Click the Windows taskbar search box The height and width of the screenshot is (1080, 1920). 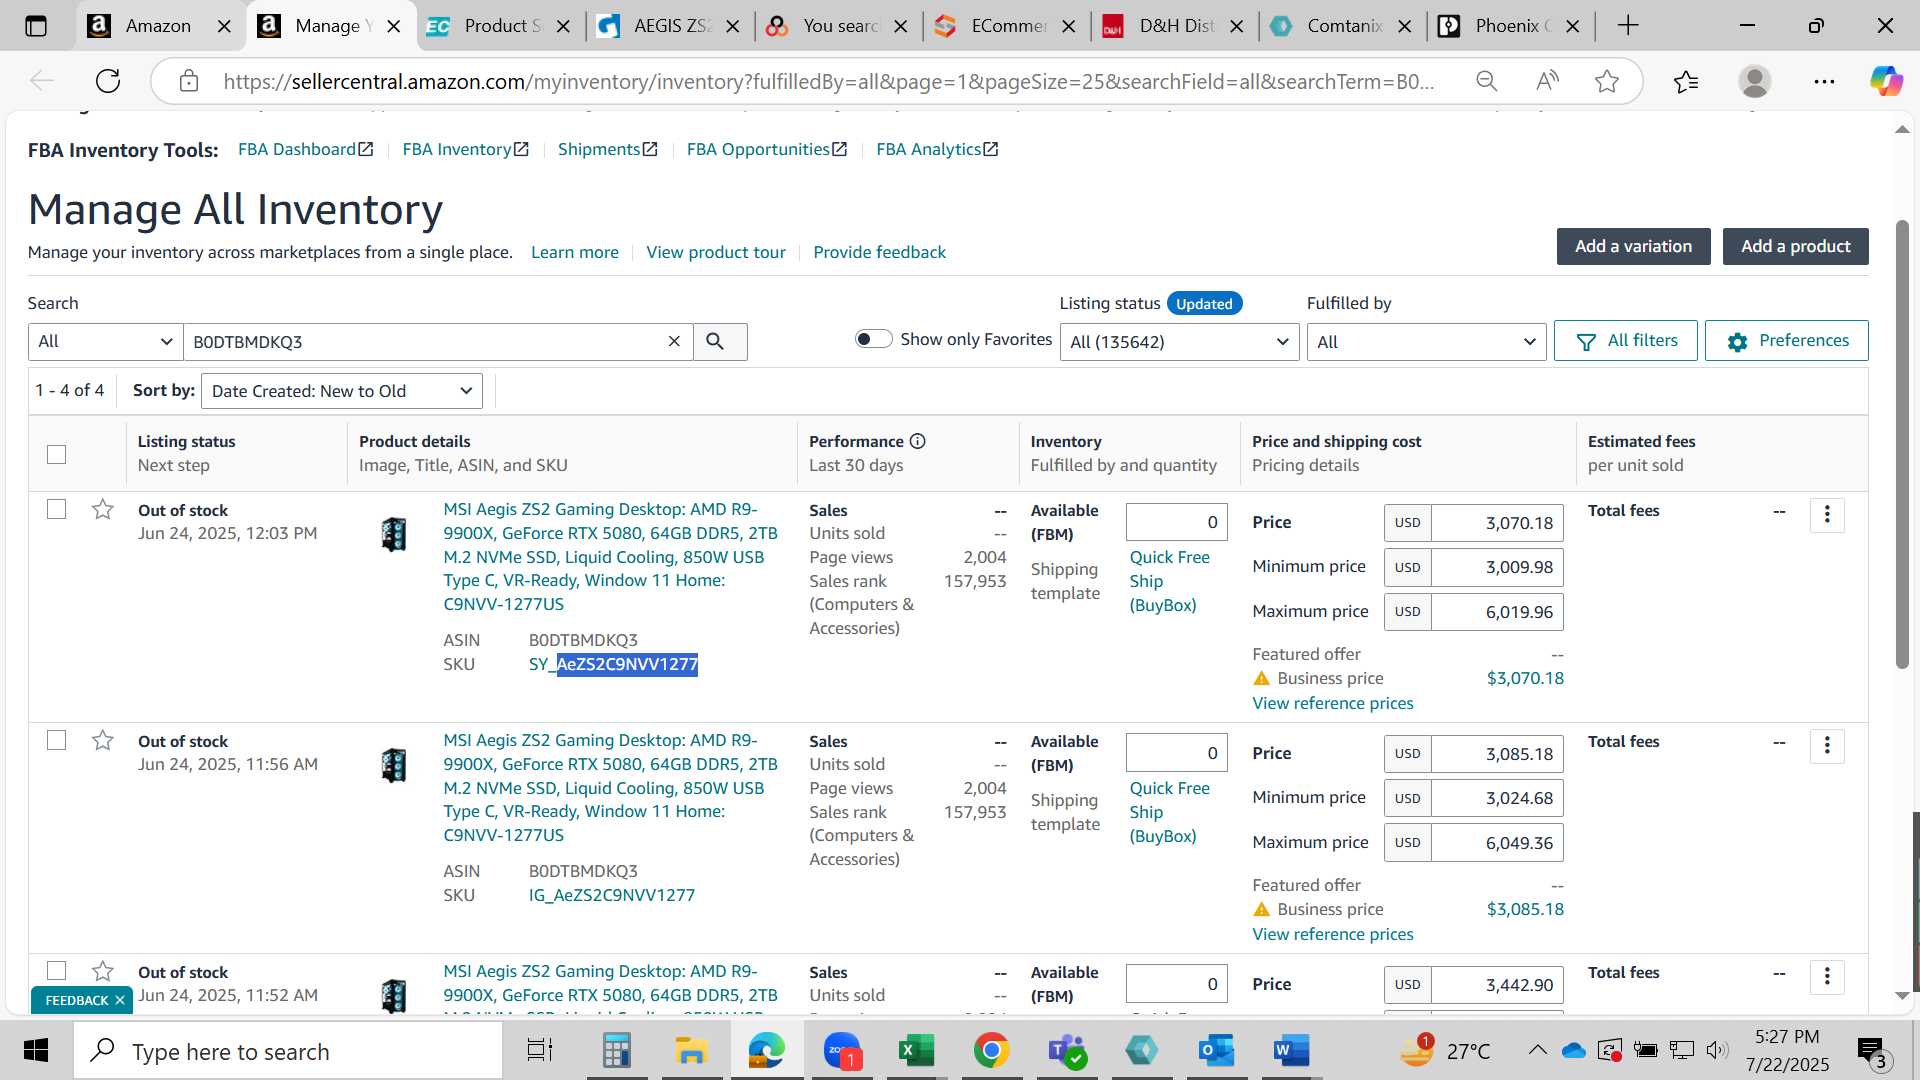click(288, 1051)
